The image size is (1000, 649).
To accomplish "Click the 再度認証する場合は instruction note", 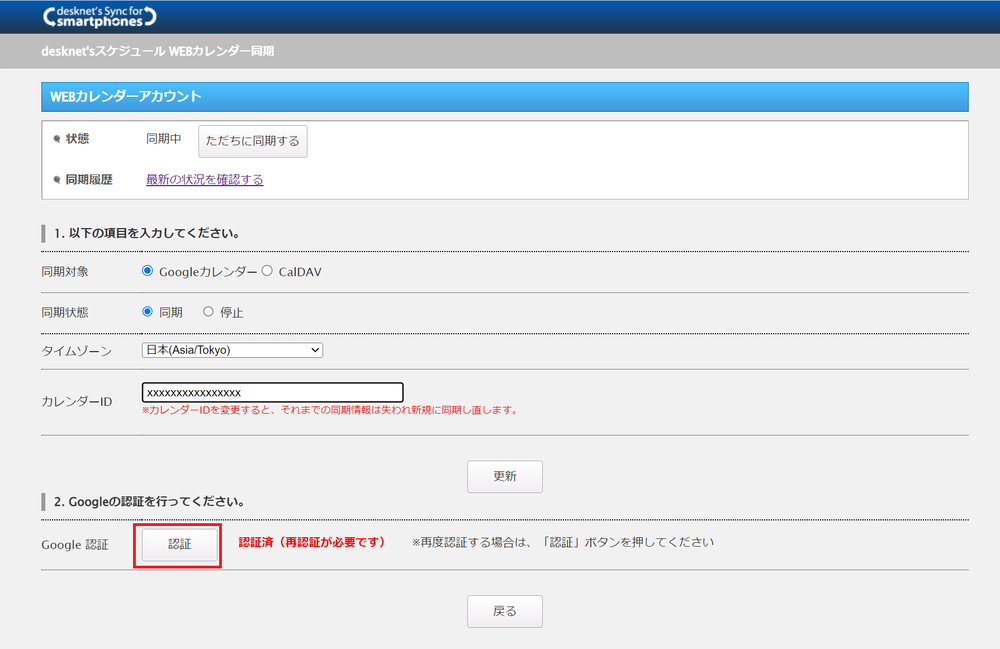I will click(x=562, y=543).
